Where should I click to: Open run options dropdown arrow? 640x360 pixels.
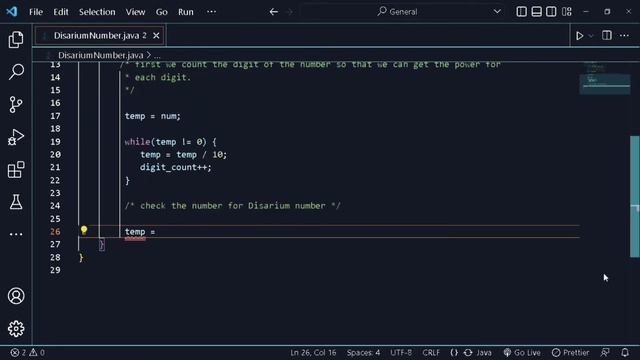[x=591, y=36]
